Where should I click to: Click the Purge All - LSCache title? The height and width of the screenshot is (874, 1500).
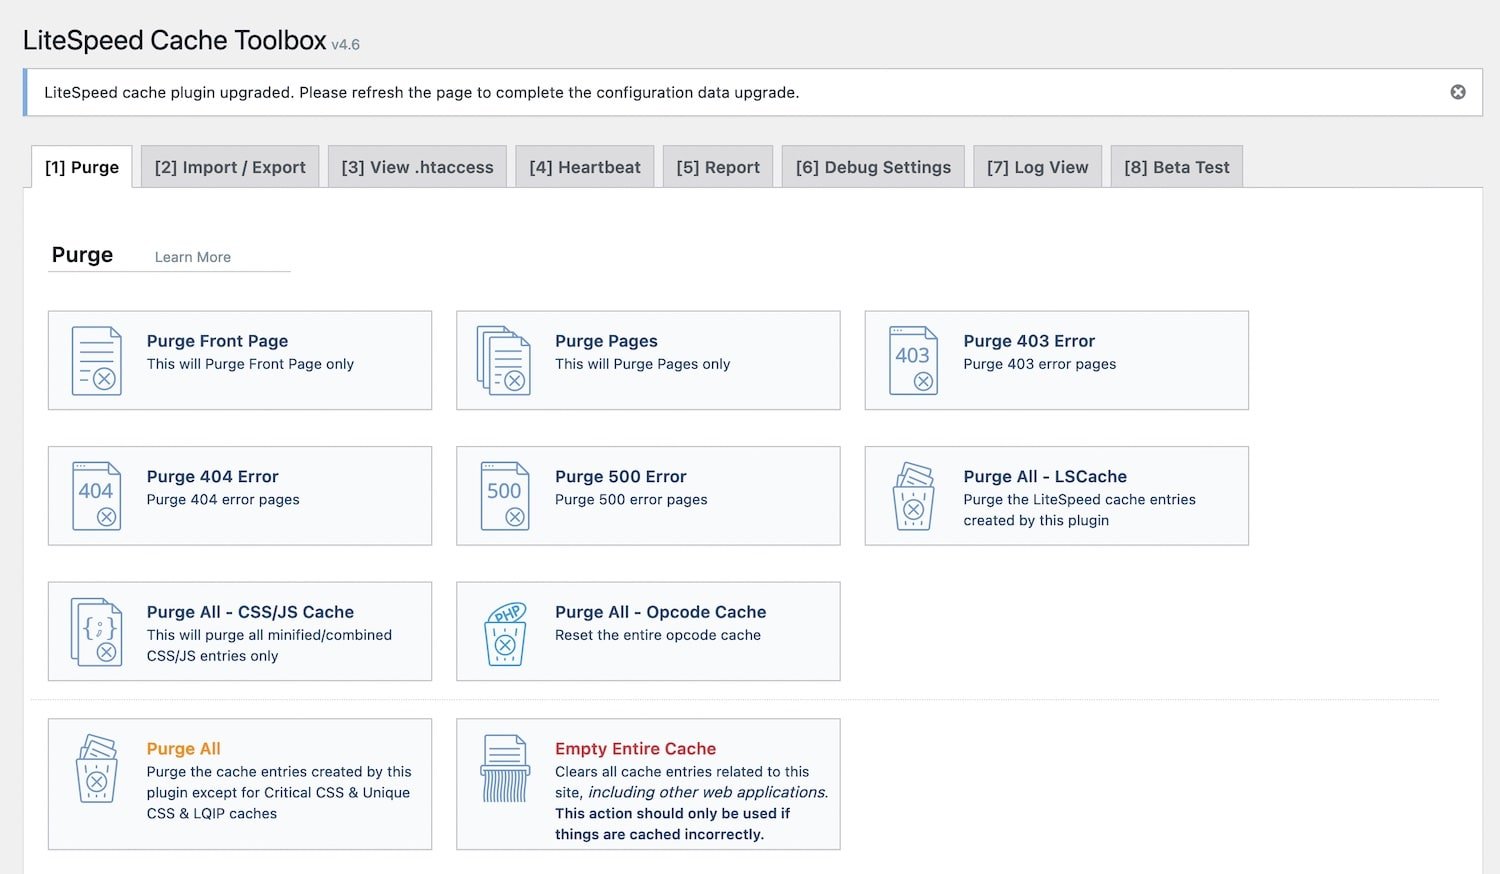tap(1045, 477)
